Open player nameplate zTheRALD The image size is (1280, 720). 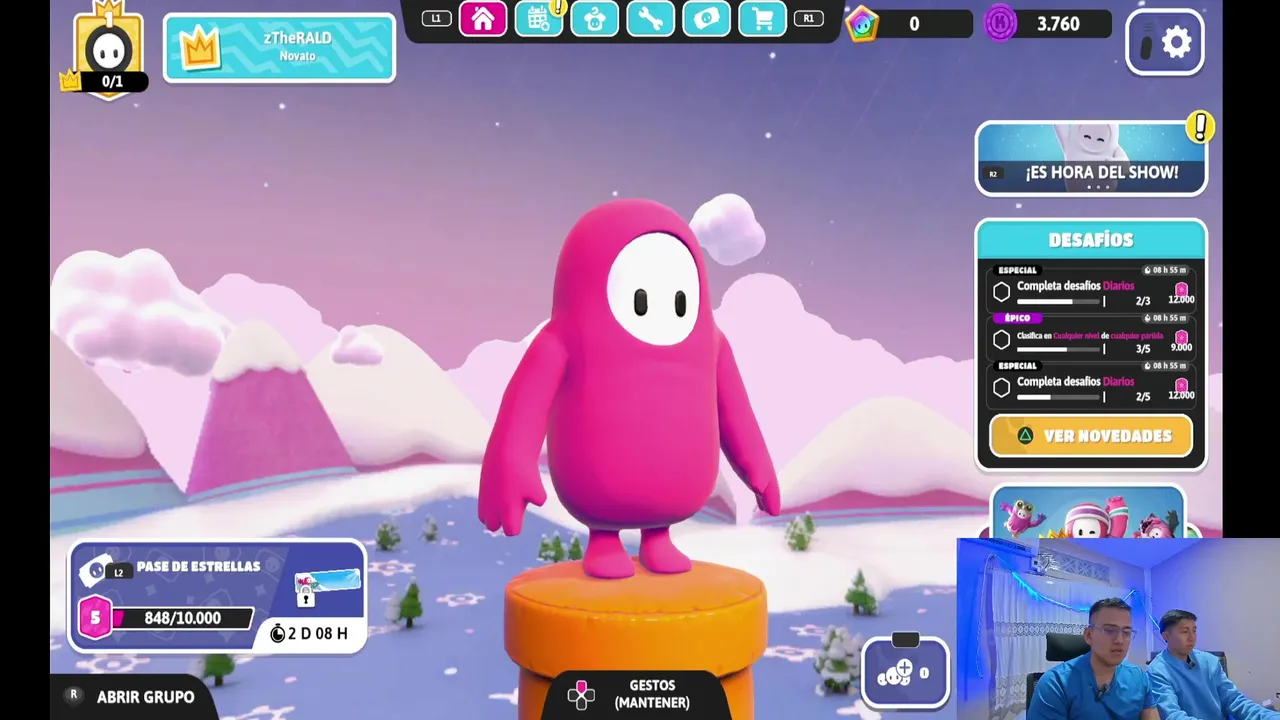(279, 47)
